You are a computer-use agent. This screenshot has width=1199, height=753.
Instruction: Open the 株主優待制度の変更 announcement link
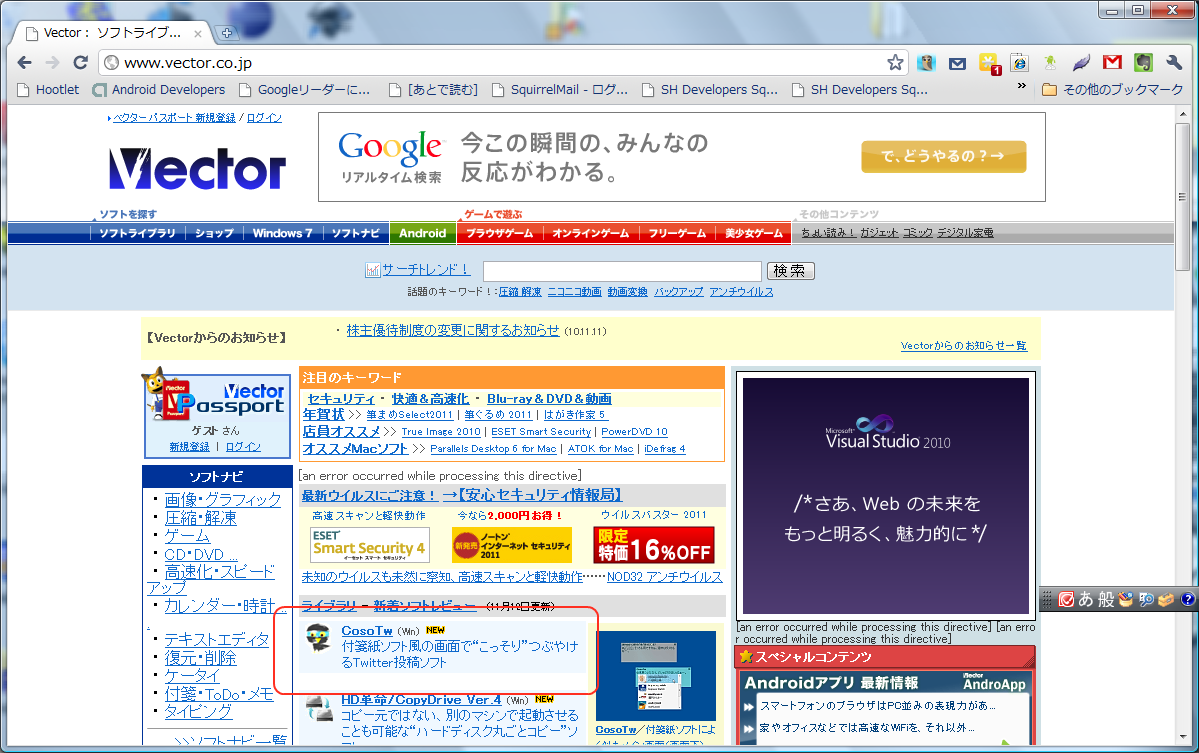[x=453, y=330]
